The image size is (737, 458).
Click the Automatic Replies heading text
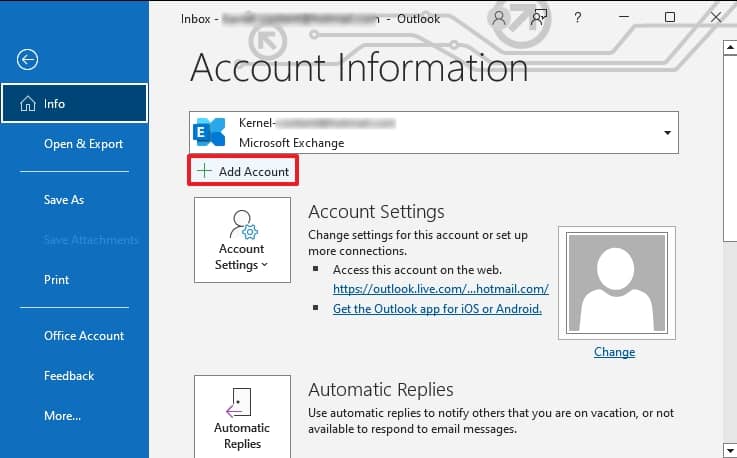[x=381, y=389]
